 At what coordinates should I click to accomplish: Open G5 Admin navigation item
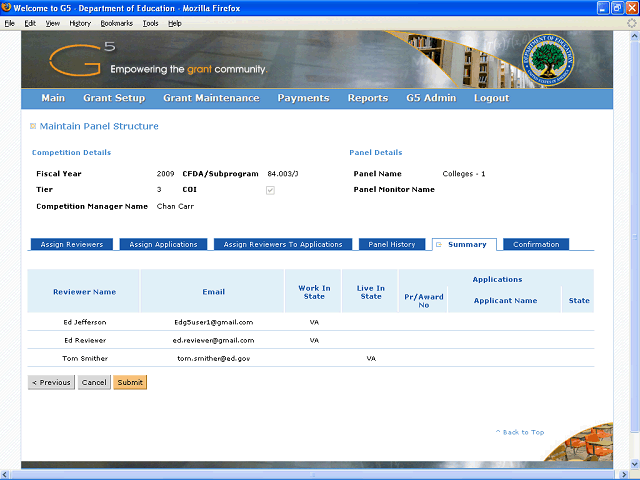[x=431, y=98]
